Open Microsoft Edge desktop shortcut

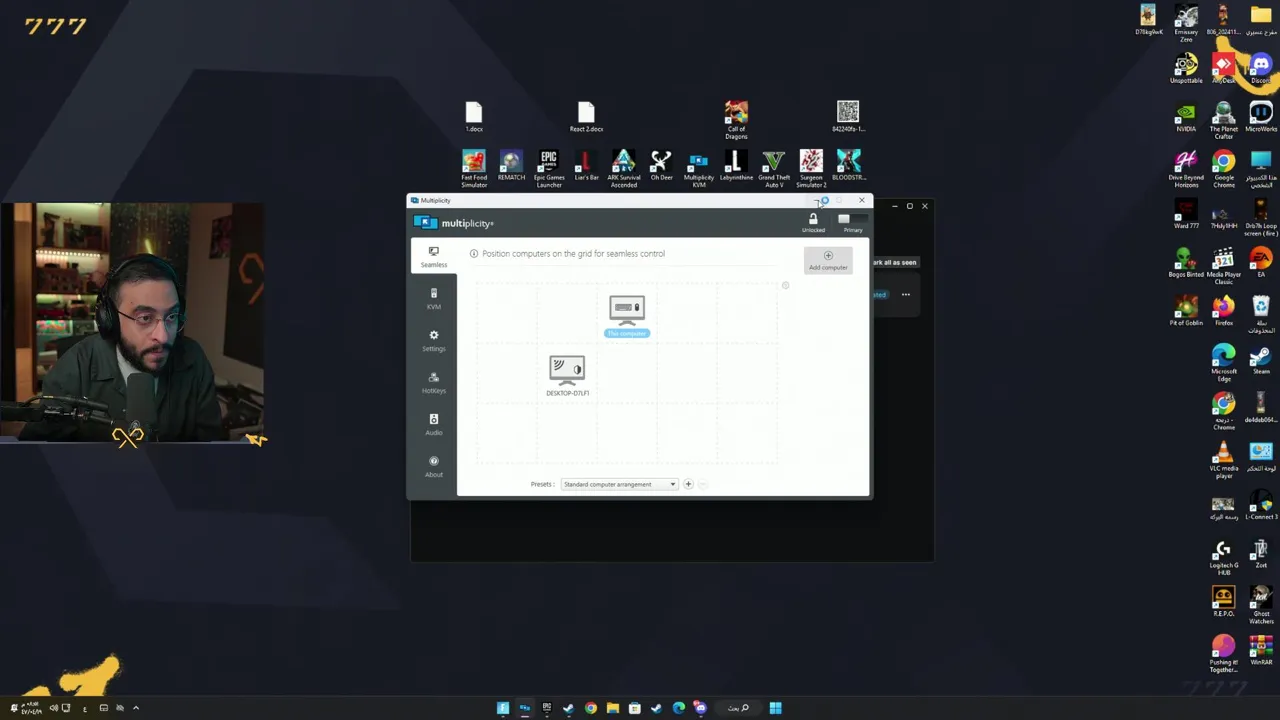point(1224,362)
